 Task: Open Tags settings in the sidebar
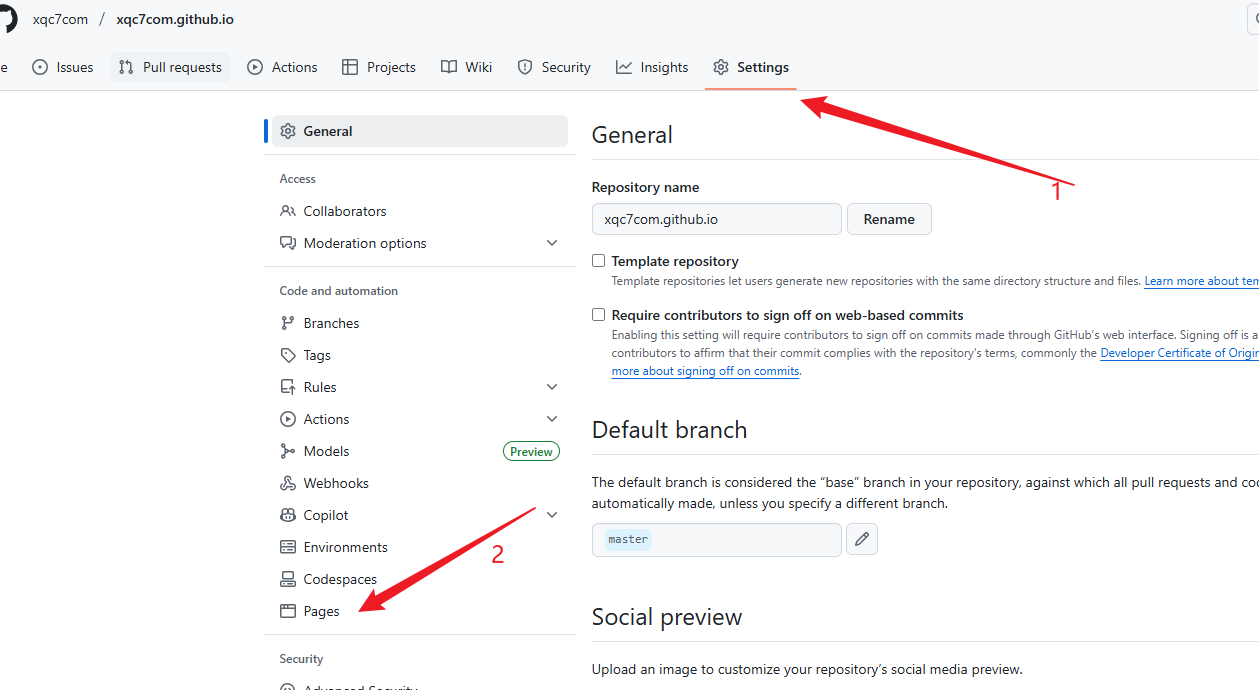[317, 355]
